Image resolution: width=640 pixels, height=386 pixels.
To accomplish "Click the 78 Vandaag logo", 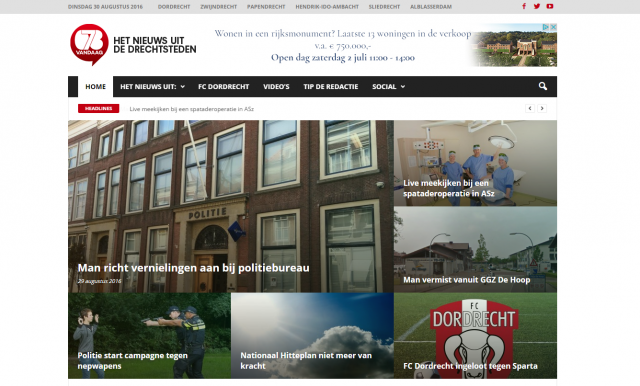I will 89,44.
